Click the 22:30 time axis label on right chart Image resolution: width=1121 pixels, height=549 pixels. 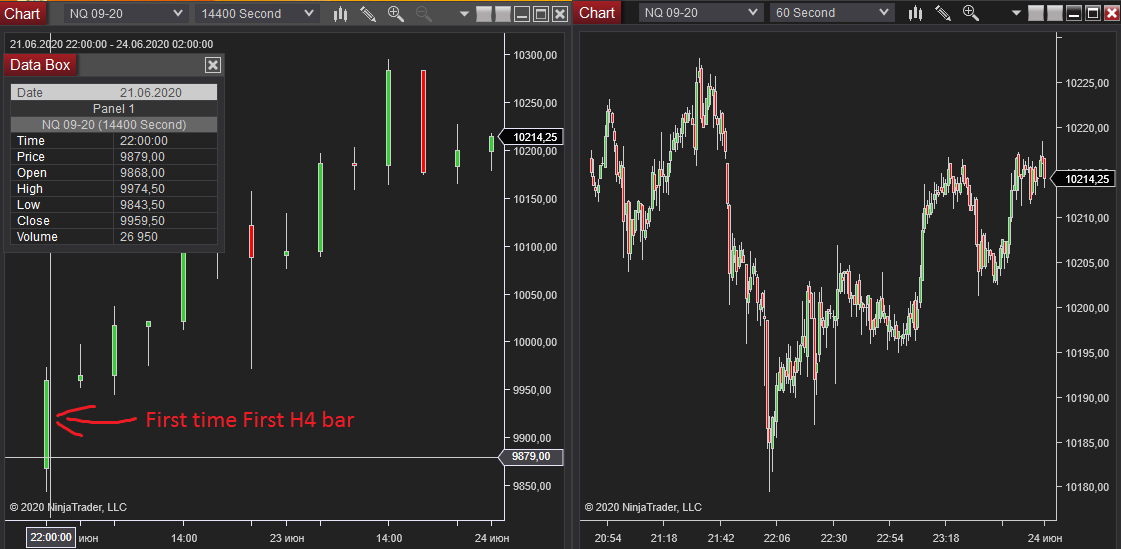click(x=833, y=537)
